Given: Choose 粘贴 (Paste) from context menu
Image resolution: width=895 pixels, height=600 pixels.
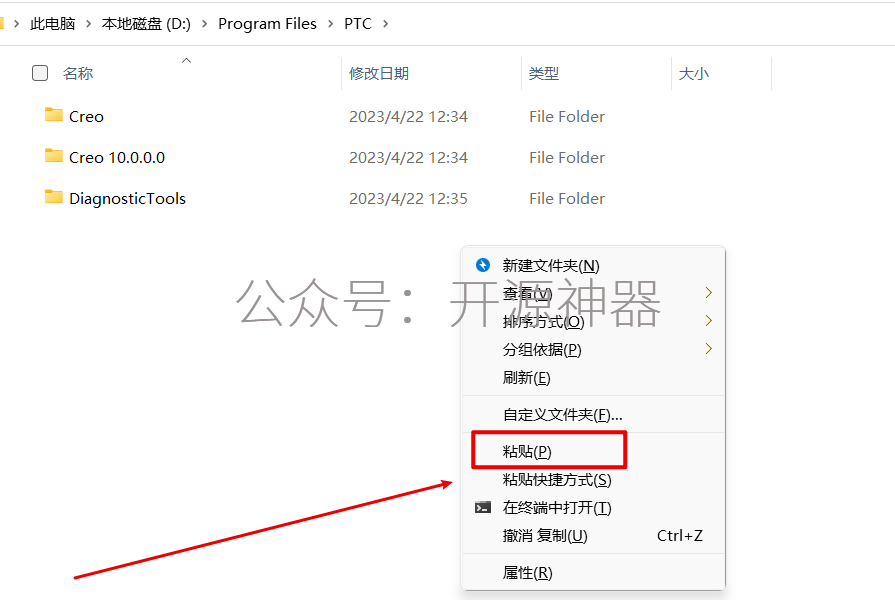Looking at the screenshot, I should coord(527,451).
